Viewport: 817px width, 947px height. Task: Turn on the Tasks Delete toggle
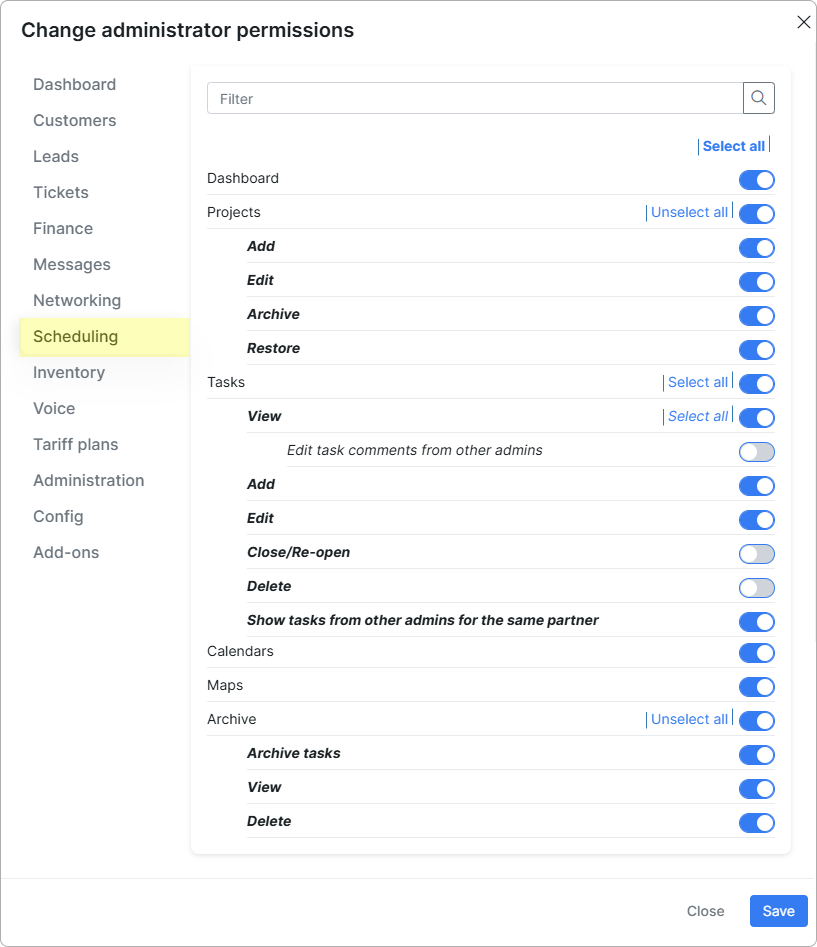point(757,588)
